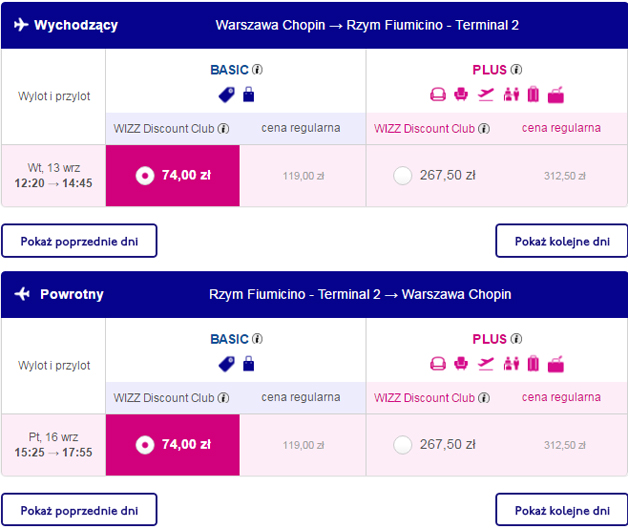Click the outbound PLUS seat selection icon

click(461, 95)
